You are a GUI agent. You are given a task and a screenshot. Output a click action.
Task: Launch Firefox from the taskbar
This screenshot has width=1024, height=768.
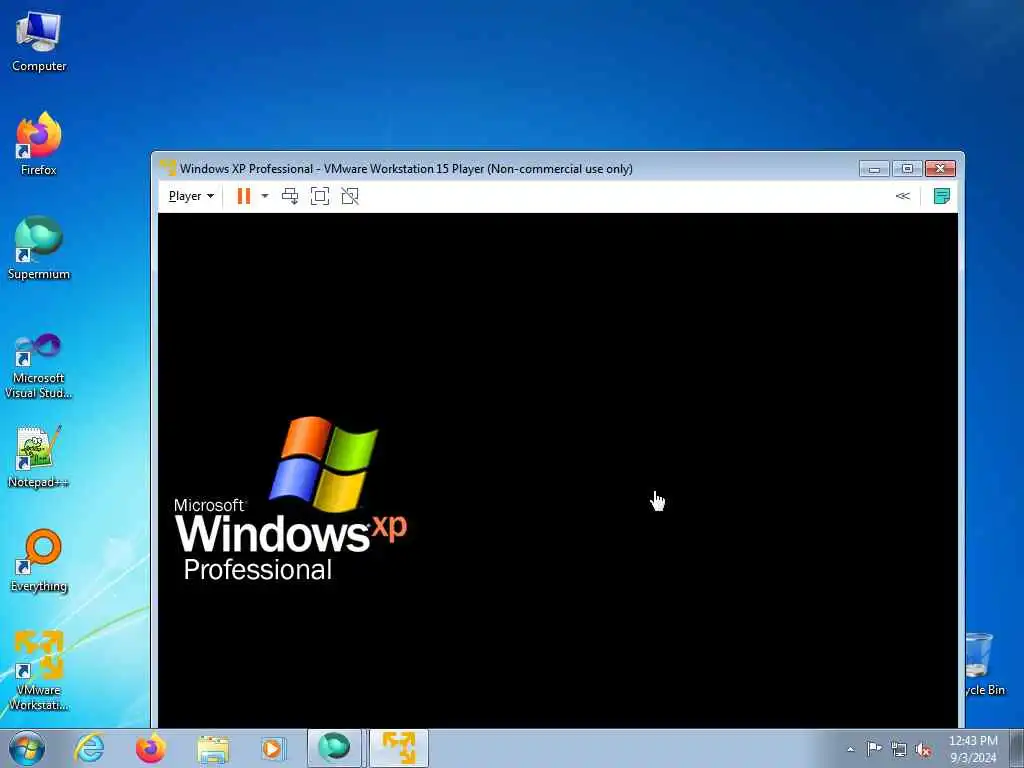click(x=151, y=748)
